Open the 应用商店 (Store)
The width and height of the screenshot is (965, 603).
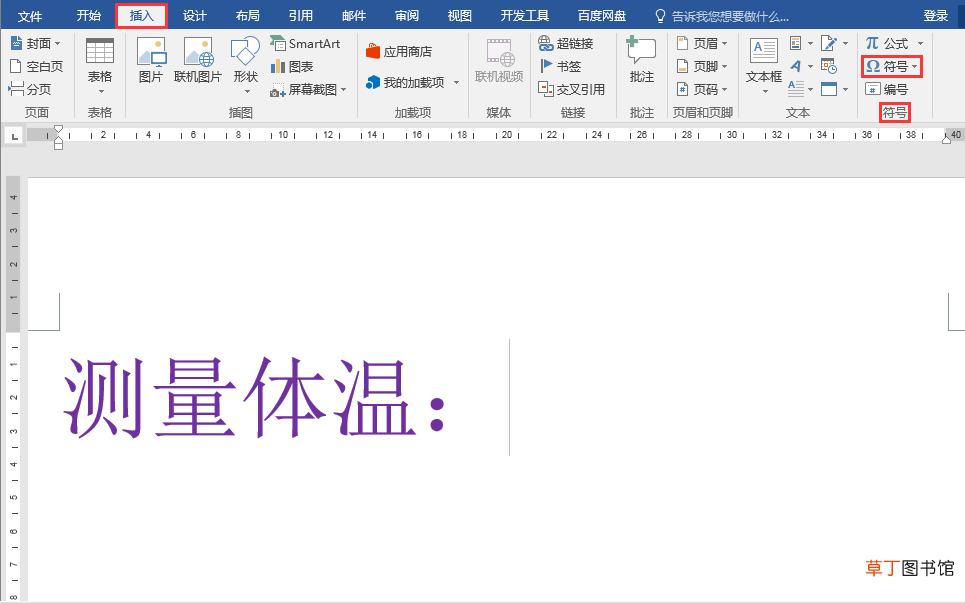click(399, 52)
